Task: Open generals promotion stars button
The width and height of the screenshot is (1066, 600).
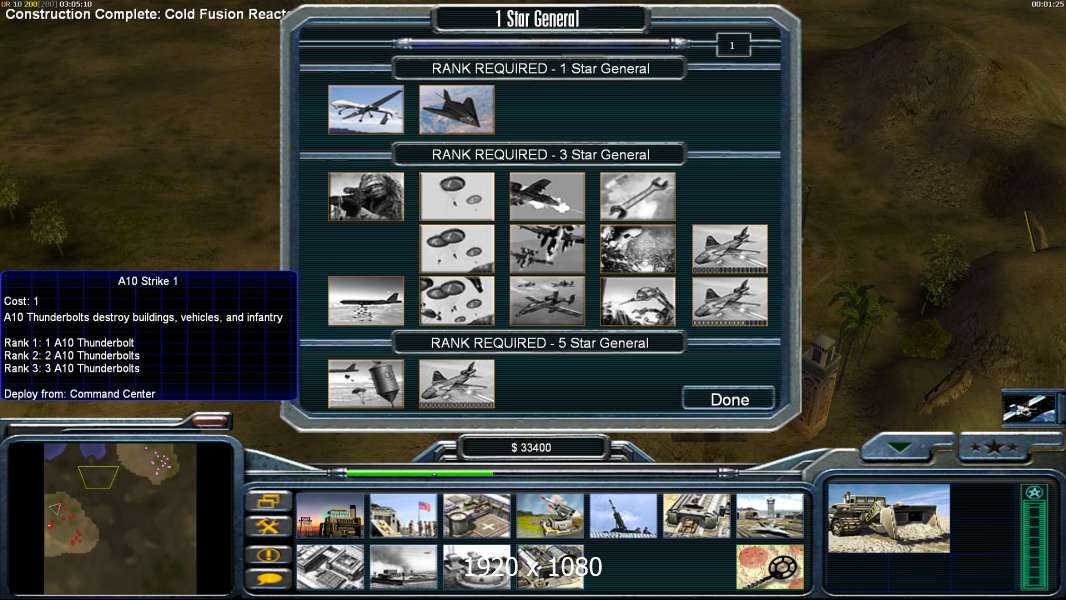Action: (x=995, y=447)
